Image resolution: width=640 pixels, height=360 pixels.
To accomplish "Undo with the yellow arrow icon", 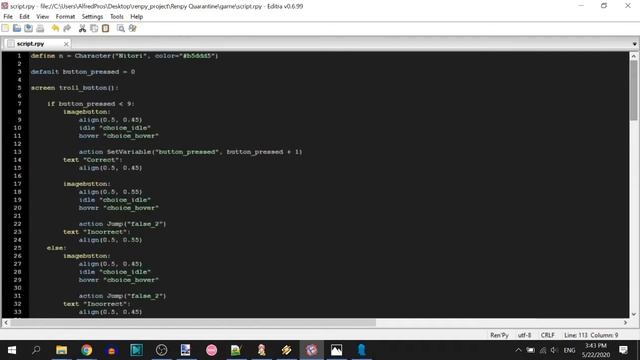I will coord(56,28).
